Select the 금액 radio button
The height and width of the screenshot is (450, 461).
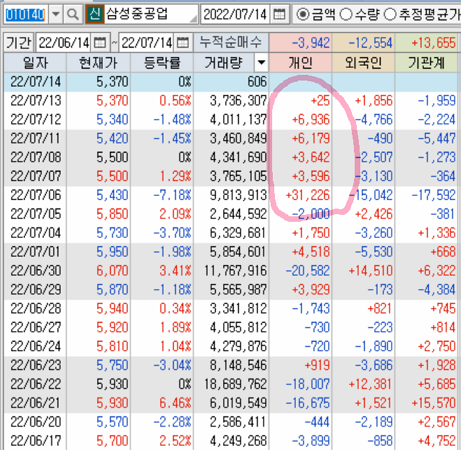pos(303,14)
